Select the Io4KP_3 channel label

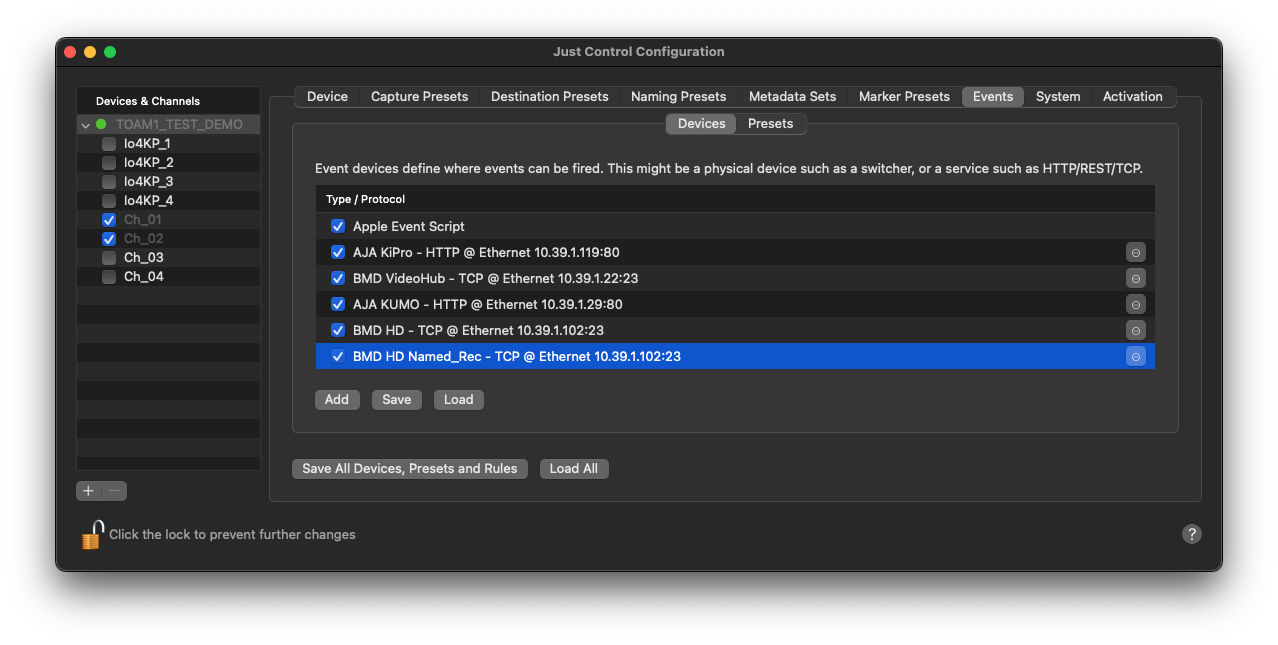click(148, 182)
